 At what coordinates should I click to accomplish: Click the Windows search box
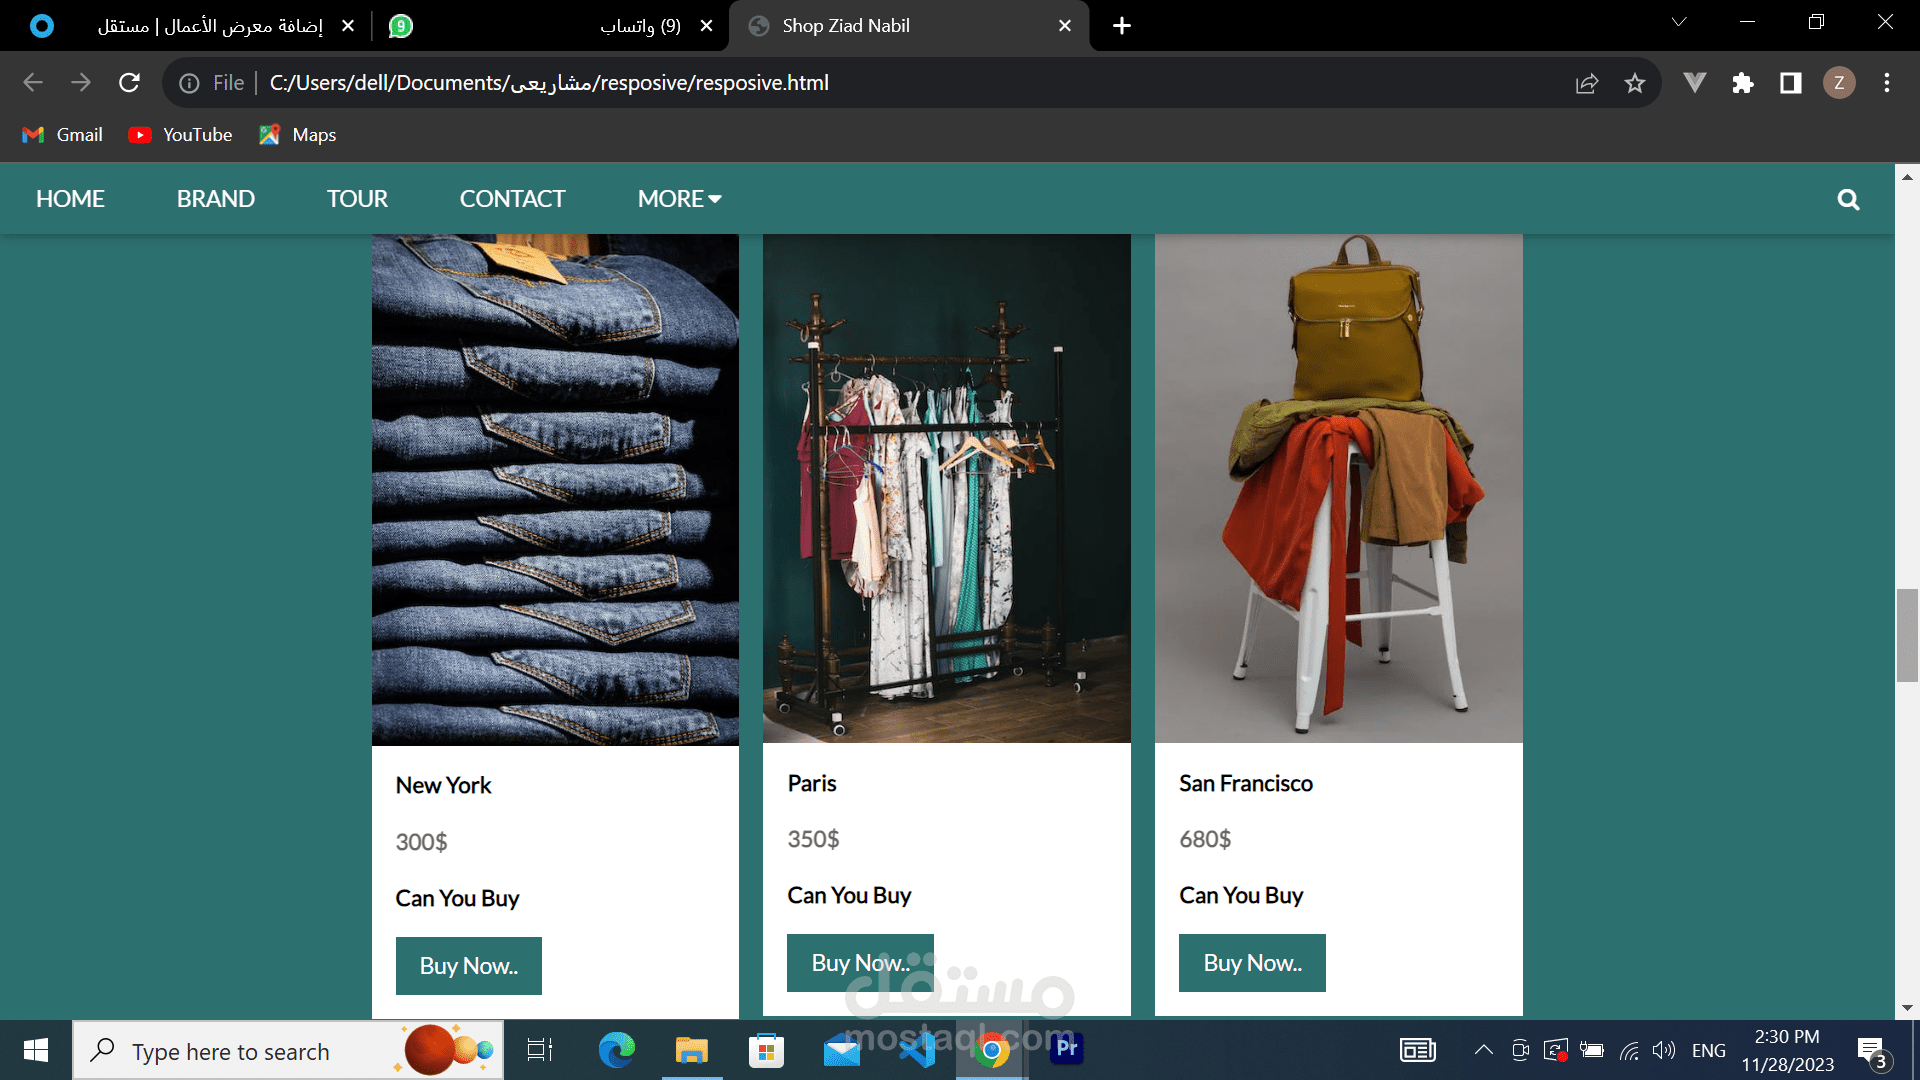point(288,1050)
